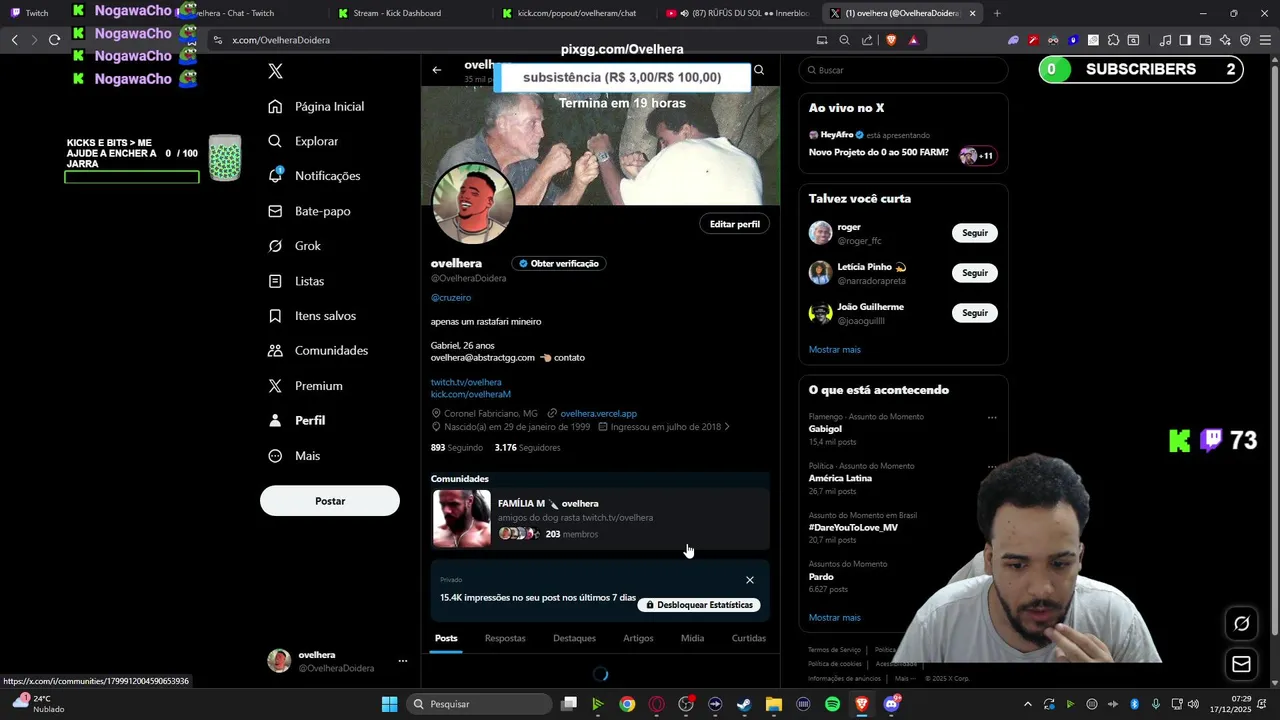Expand Ingressou em julho de 2018 chevron
Screen dimensions: 1280x720
coord(727,427)
